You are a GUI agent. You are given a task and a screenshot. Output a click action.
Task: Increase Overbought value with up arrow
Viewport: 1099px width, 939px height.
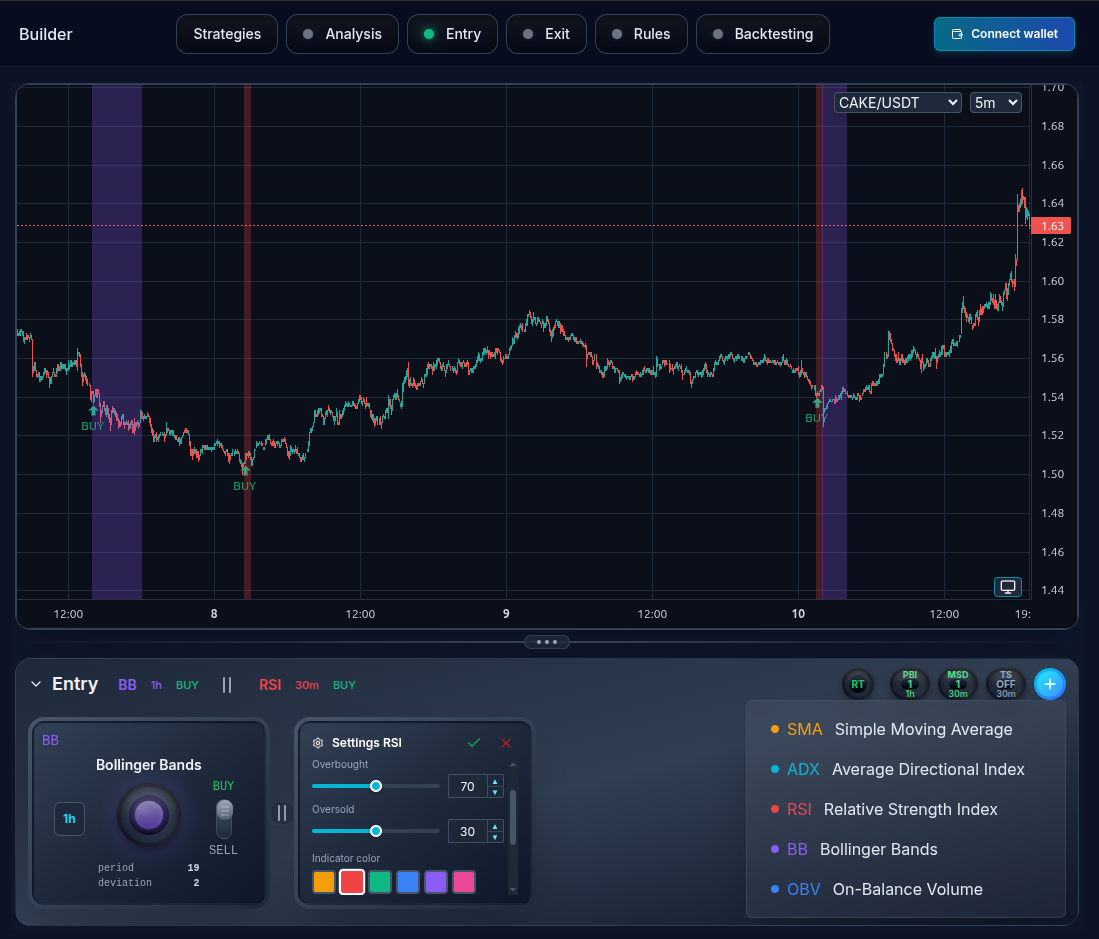pos(496,781)
